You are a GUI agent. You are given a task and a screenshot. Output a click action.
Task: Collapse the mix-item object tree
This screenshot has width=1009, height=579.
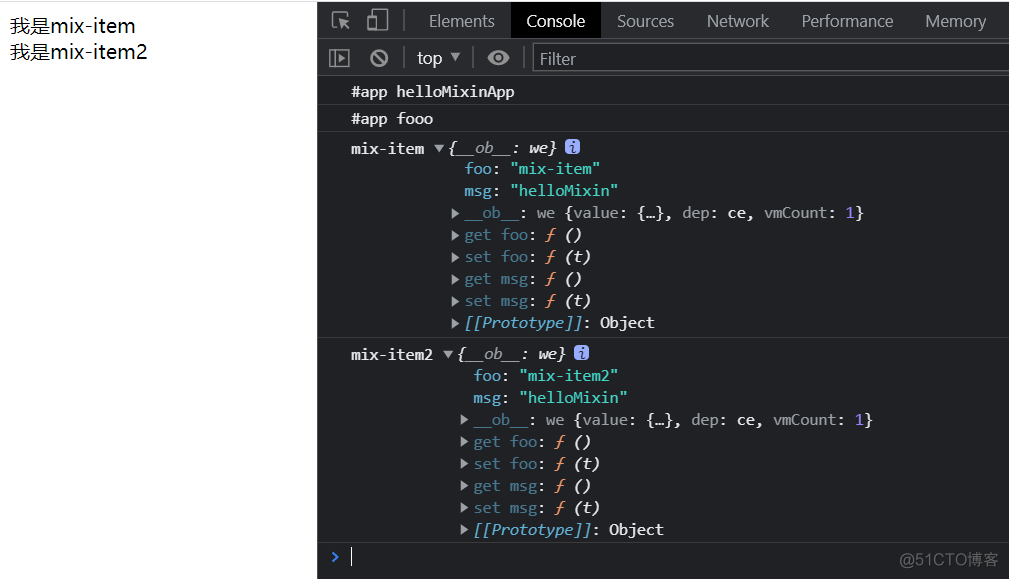439,148
